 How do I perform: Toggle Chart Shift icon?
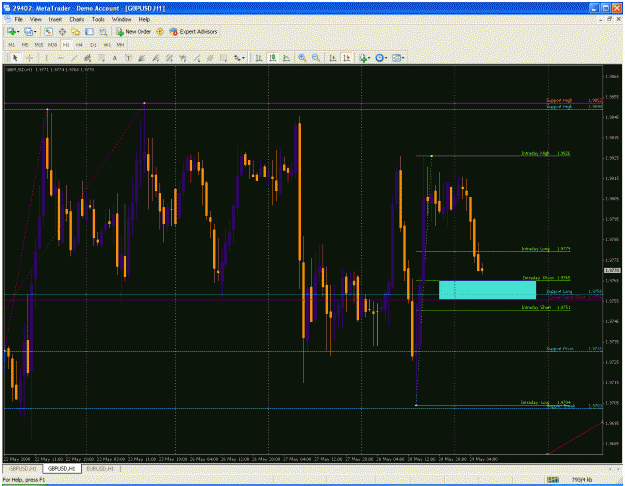point(347,58)
